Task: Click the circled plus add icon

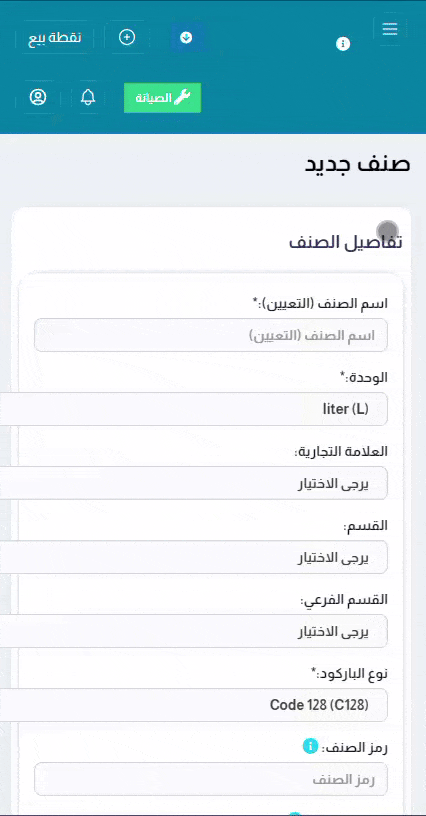Action: pyautogui.click(x=127, y=37)
